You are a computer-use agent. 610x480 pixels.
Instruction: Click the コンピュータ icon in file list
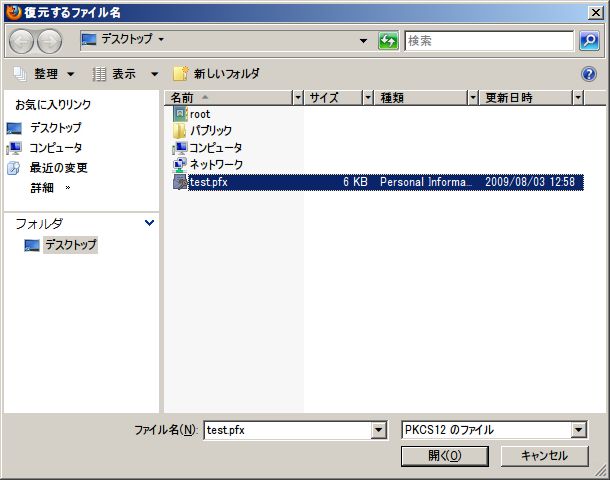(179, 148)
